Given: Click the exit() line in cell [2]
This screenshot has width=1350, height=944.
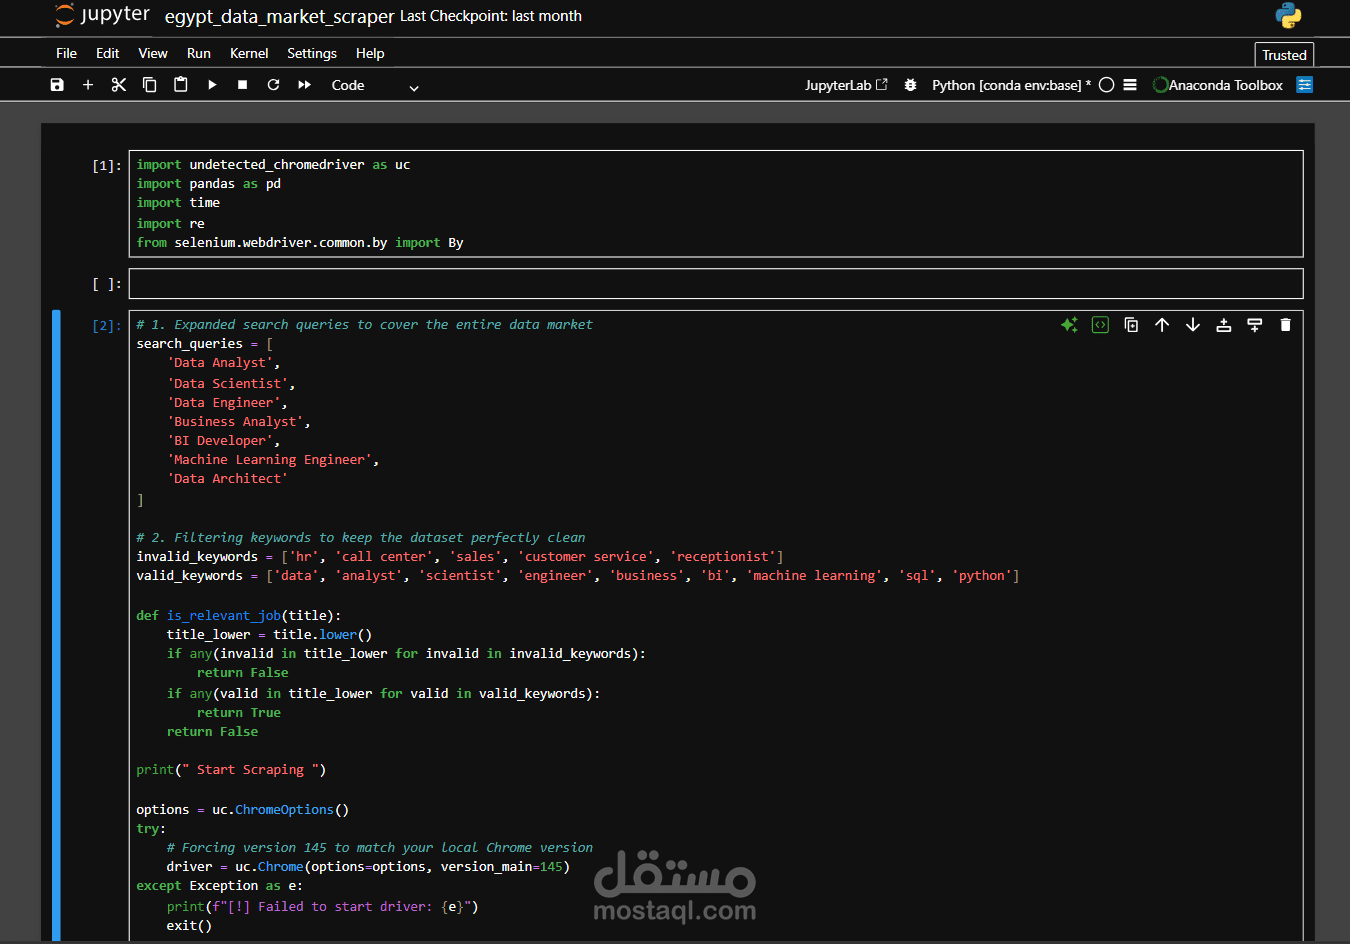Looking at the screenshot, I should point(189,926).
